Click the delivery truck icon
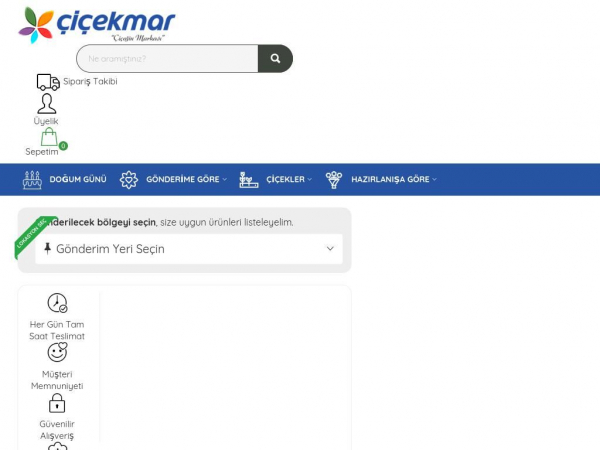Viewport: 600px width, 450px height. 48,82
